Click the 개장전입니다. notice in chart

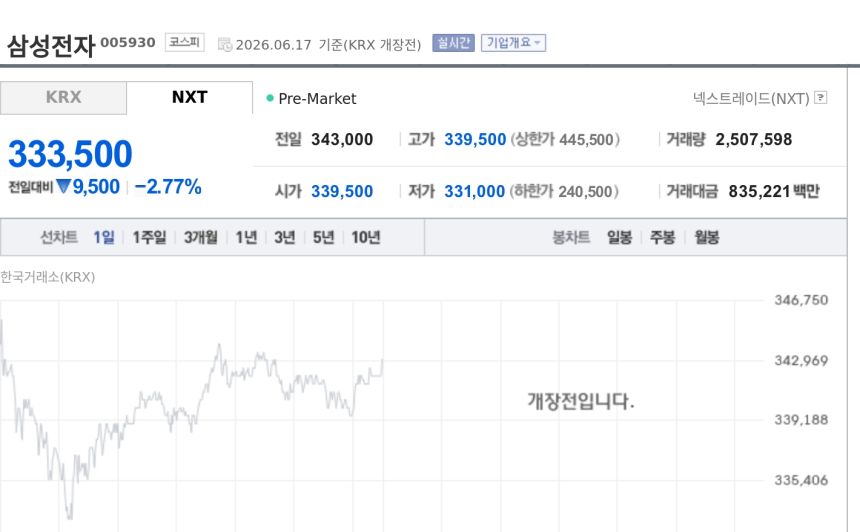(581, 401)
